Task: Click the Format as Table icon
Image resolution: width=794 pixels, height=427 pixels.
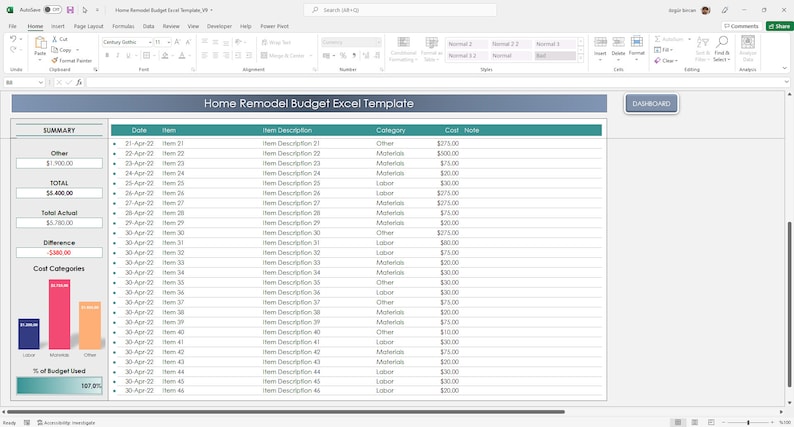Action: (x=431, y=43)
